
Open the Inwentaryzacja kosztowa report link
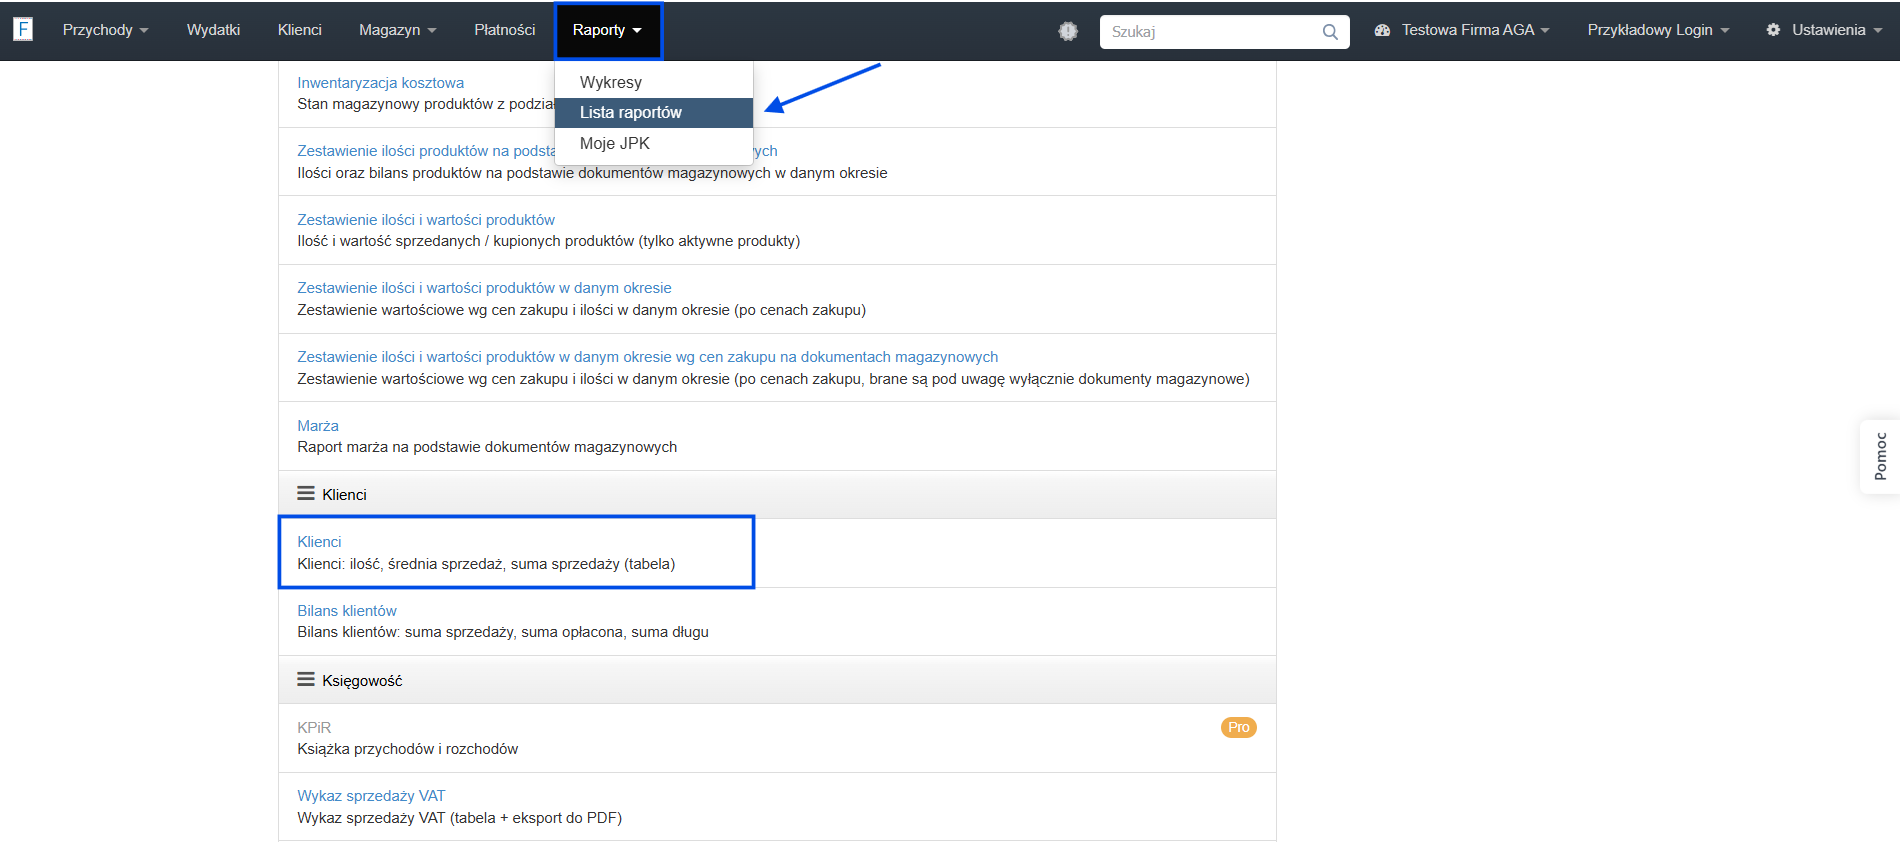coord(380,83)
